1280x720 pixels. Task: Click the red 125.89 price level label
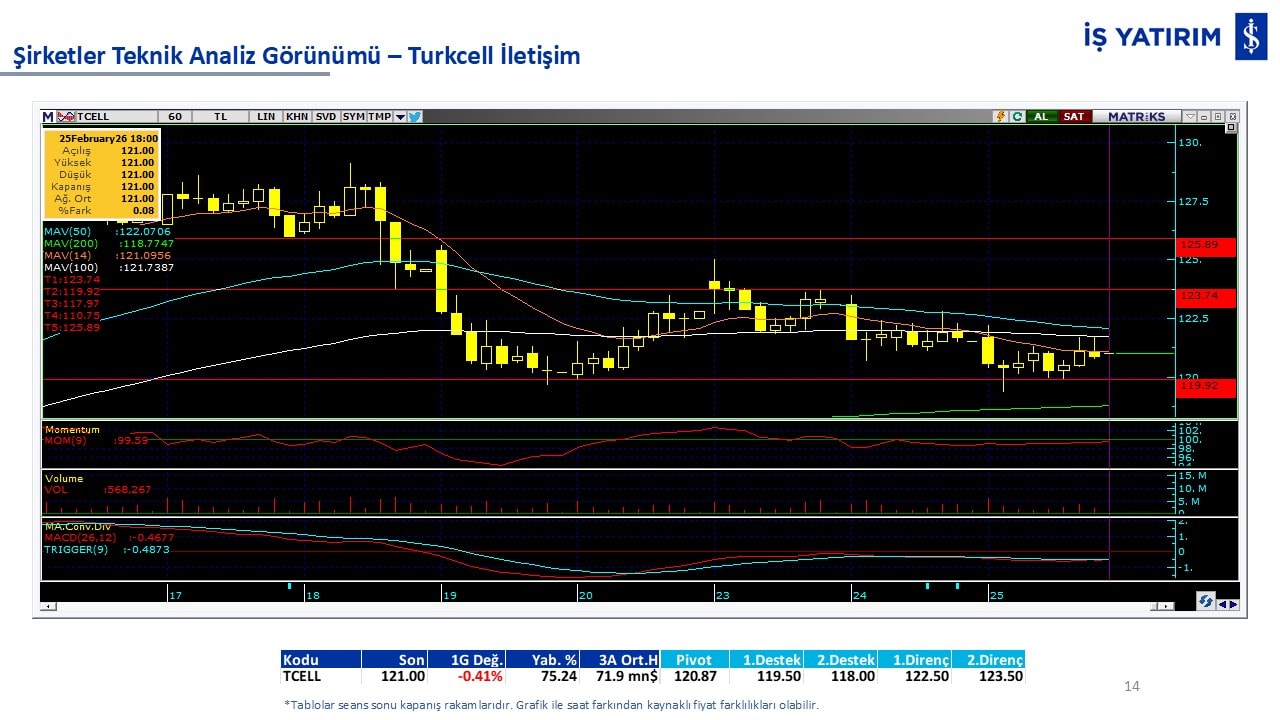[x=1206, y=245]
